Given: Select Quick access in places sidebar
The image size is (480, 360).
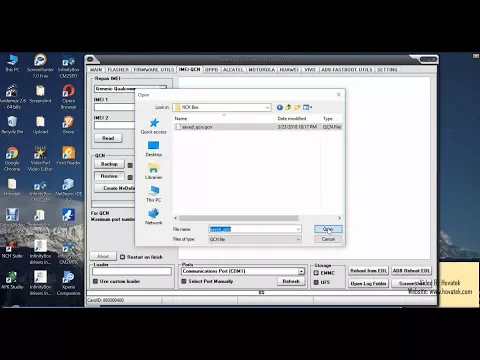Looking at the screenshot, I should pyautogui.click(x=153, y=126).
